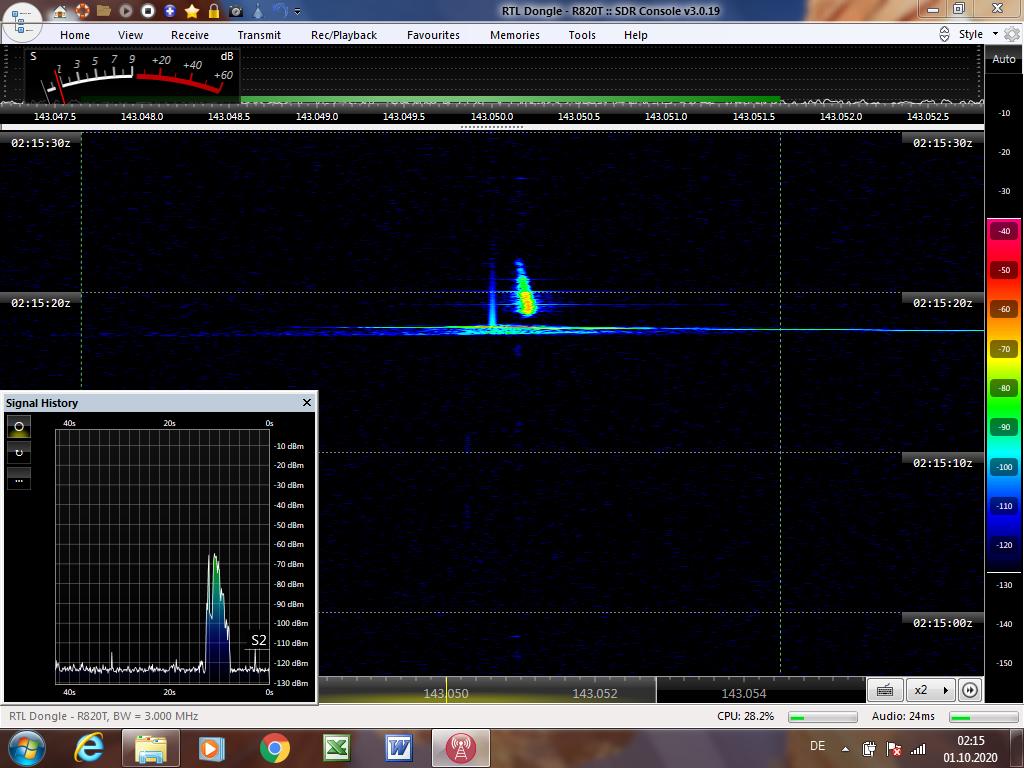This screenshot has height=768, width=1024.
Task: Click the gear settings icon at top right
Action: [x=1012, y=34]
